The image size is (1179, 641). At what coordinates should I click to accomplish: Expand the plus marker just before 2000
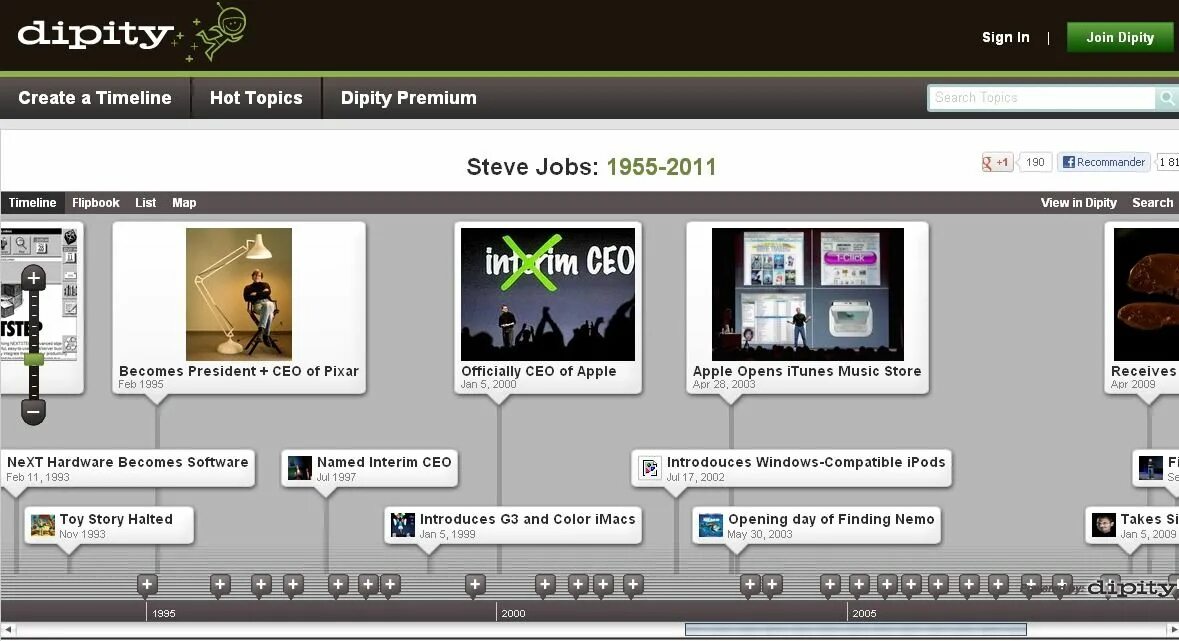[x=474, y=585]
